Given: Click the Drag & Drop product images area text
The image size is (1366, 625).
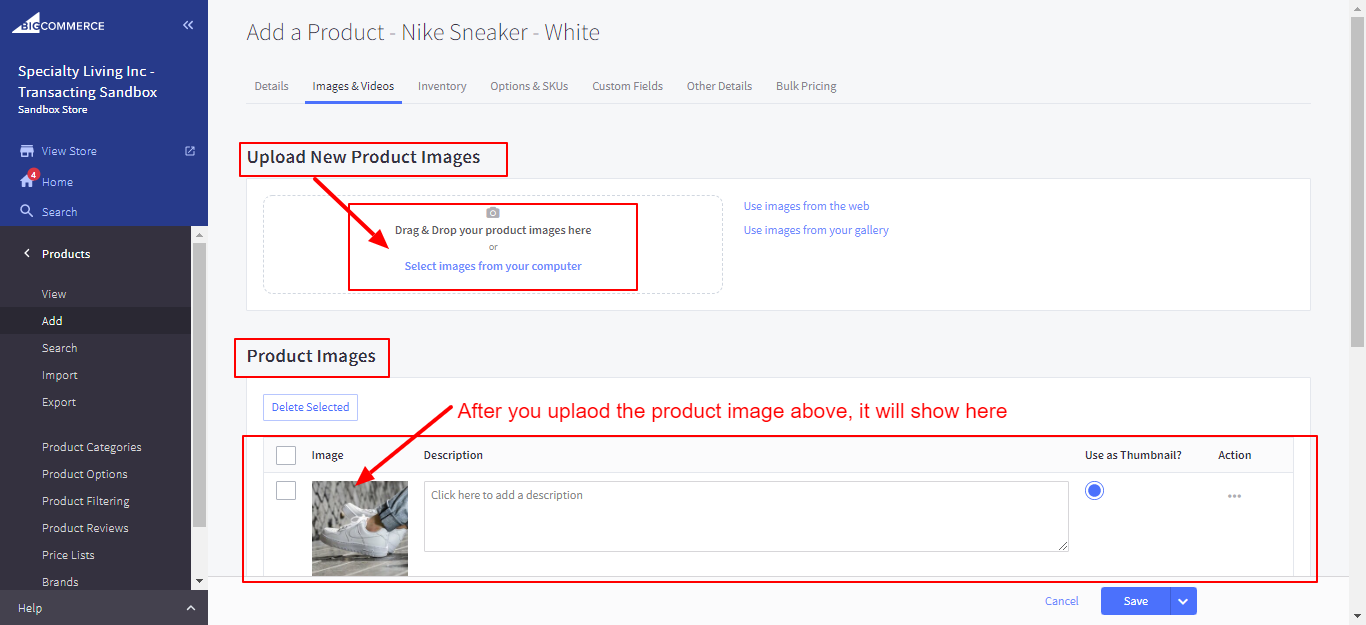Looking at the screenshot, I should pos(493,230).
